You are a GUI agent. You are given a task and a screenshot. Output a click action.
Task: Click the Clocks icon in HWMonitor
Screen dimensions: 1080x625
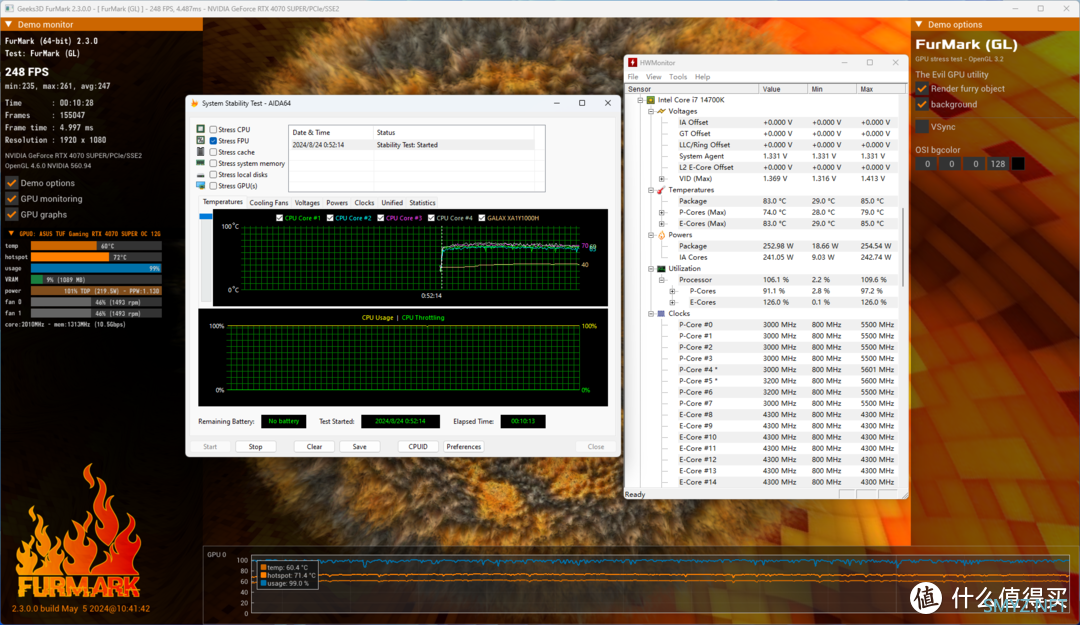click(x=661, y=314)
